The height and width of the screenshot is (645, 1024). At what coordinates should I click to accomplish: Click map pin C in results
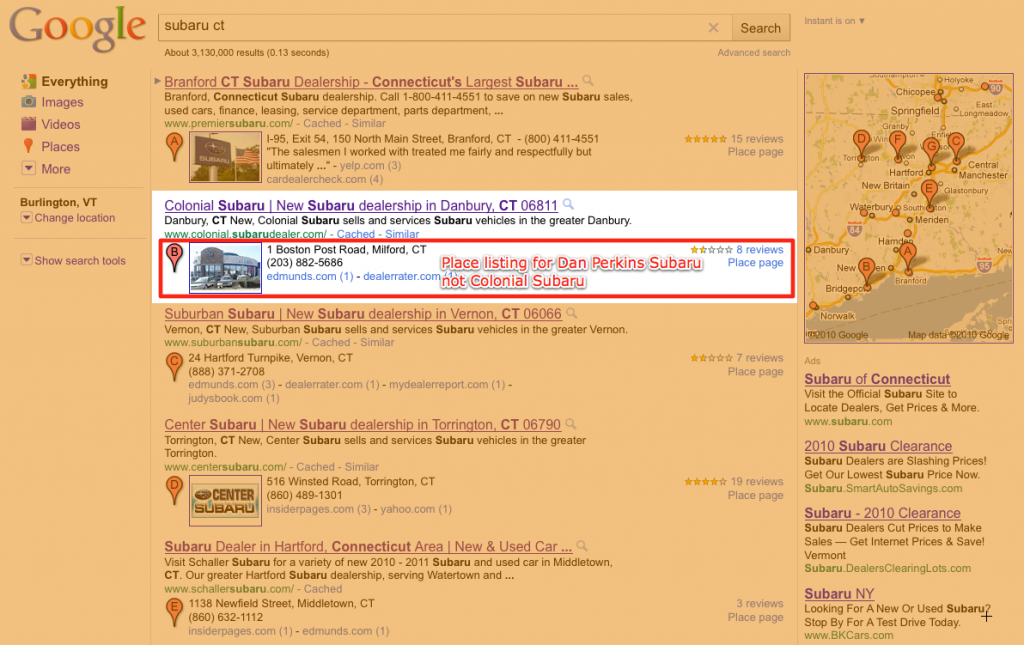tap(174, 366)
